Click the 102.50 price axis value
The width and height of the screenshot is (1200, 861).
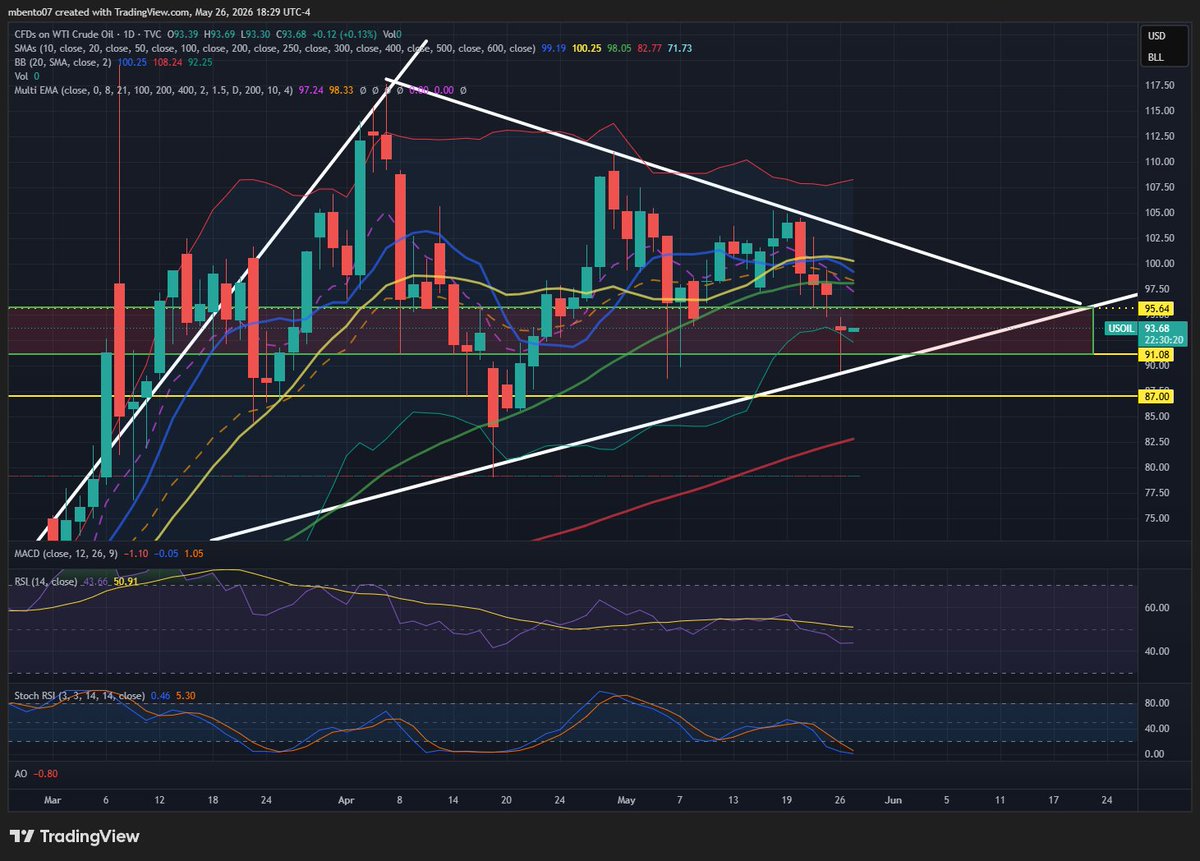(1160, 238)
